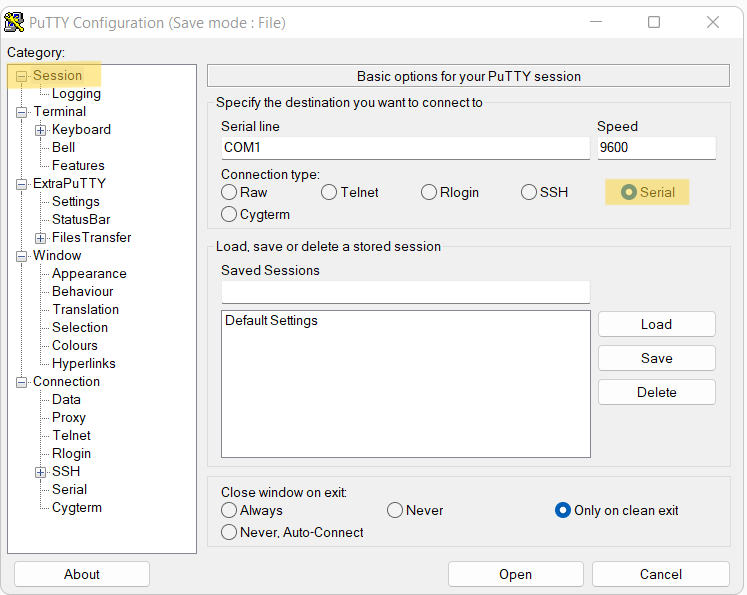
Task: Open the Logging category
Action: pyautogui.click(x=76, y=94)
